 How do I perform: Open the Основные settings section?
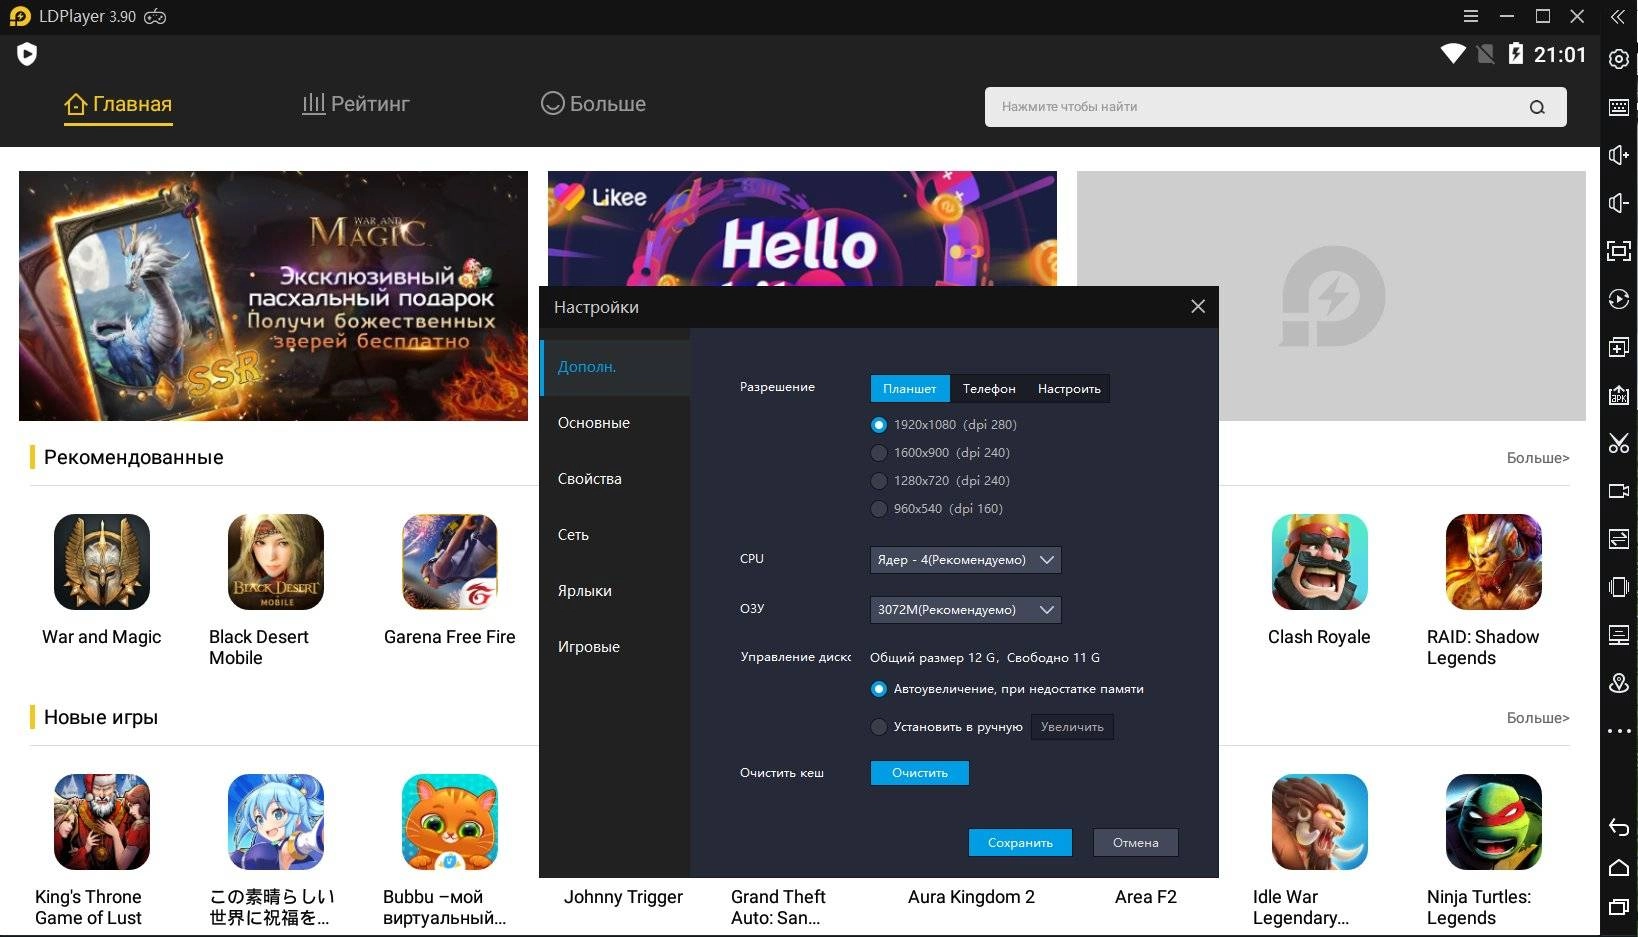coord(615,423)
